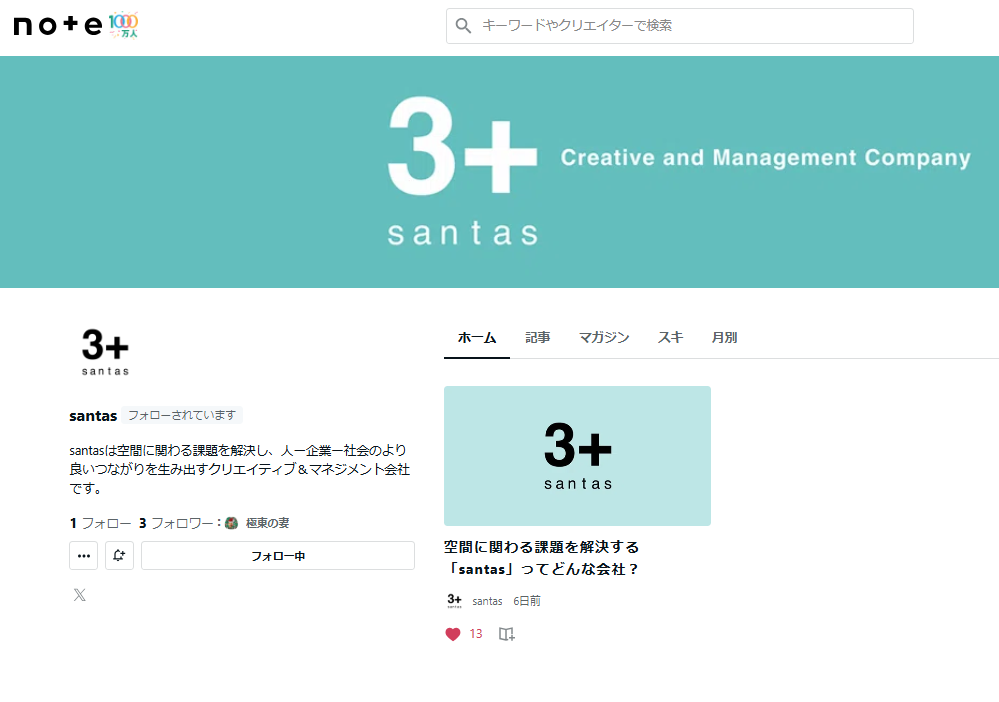Click the 6日前 post date
Screen dimensions: 999x702
pyautogui.click(x=527, y=601)
